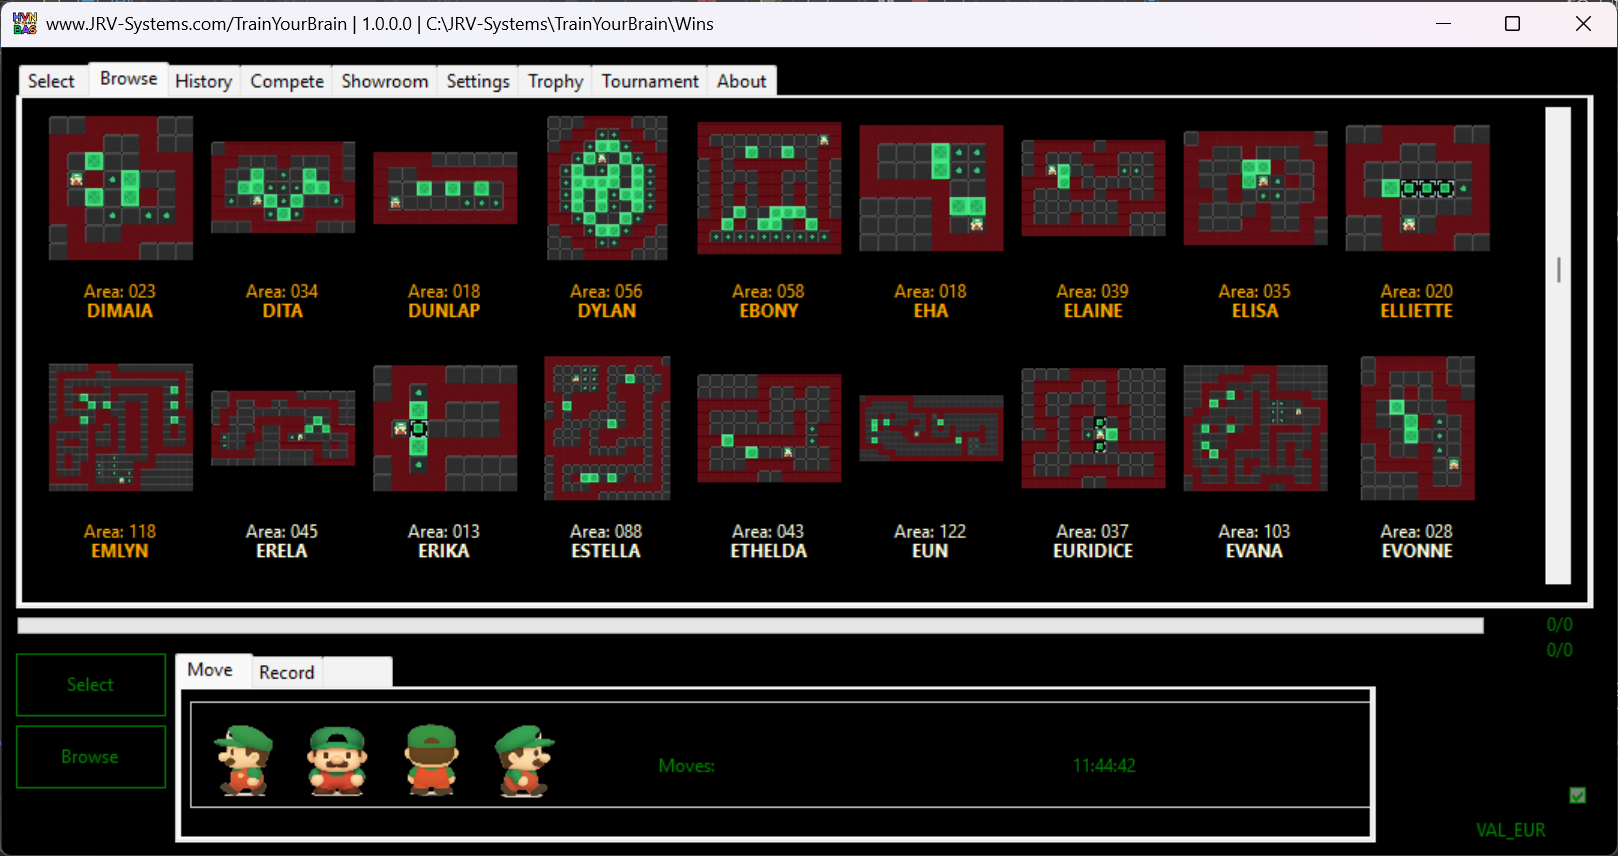Choose the ERIKA level thumbnail
The height and width of the screenshot is (856, 1618).
tap(445, 428)
